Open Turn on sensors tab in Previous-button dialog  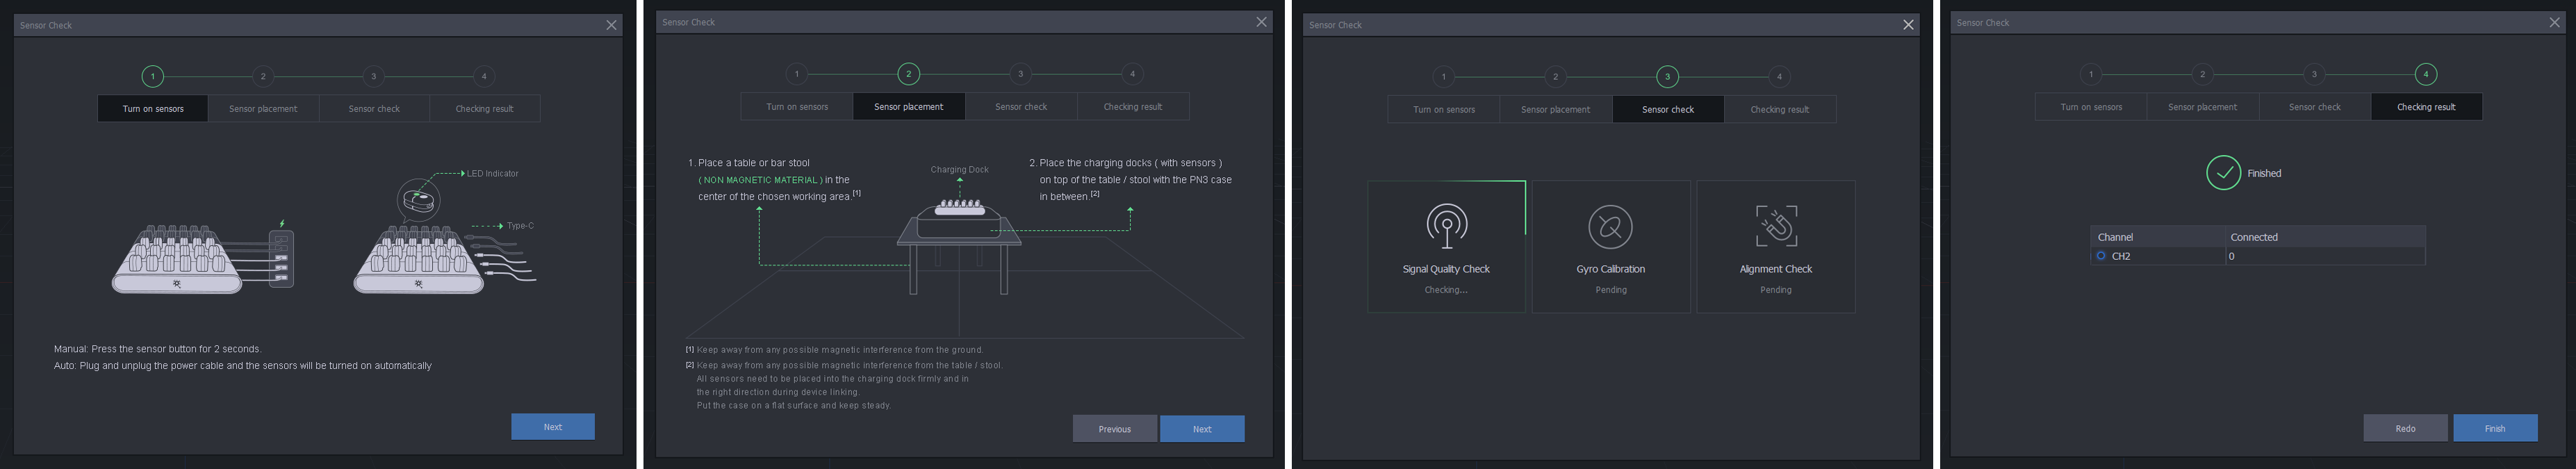click(797, 107)
